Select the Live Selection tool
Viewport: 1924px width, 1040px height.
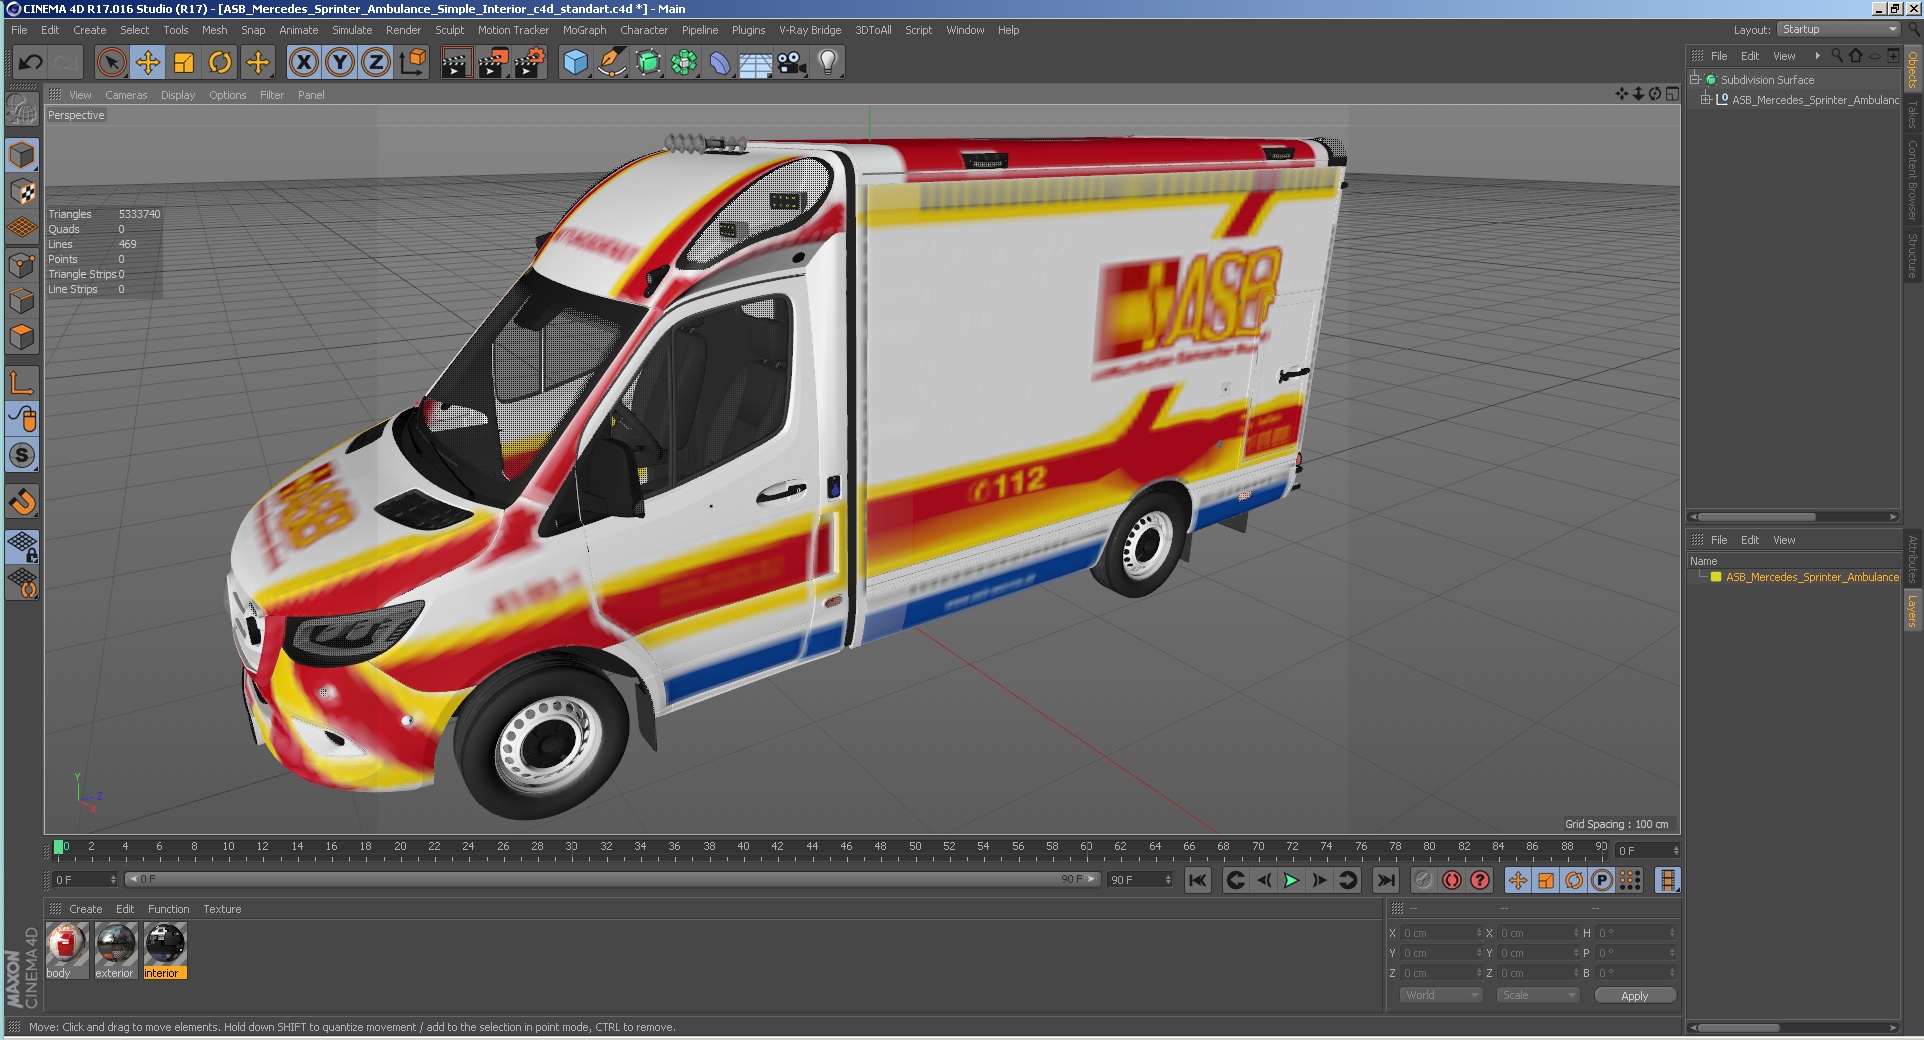[x=111, y=63]
